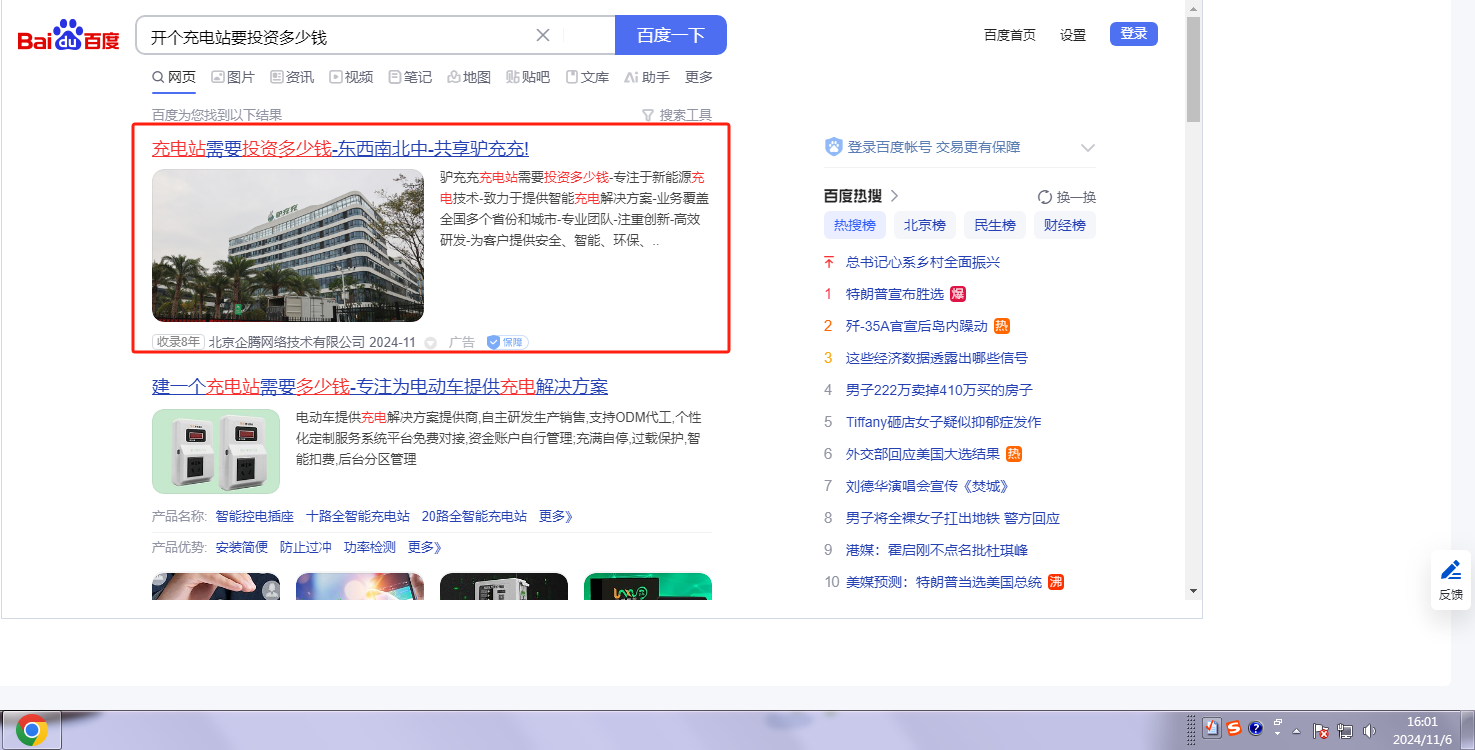
Task: Open hot search 总书记心系乡村全面振兴
Action: (x=923, y=262)
